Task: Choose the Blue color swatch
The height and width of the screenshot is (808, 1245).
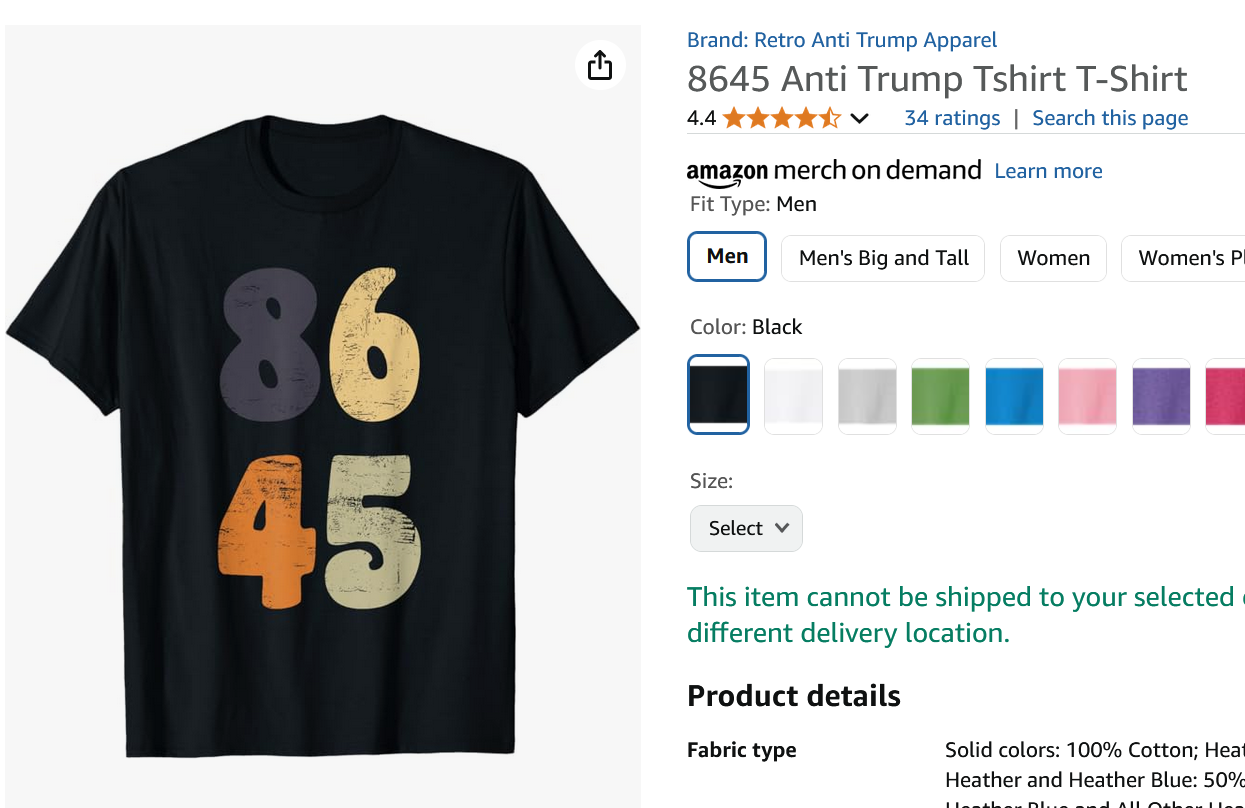Action: (x=1014, y=395)
